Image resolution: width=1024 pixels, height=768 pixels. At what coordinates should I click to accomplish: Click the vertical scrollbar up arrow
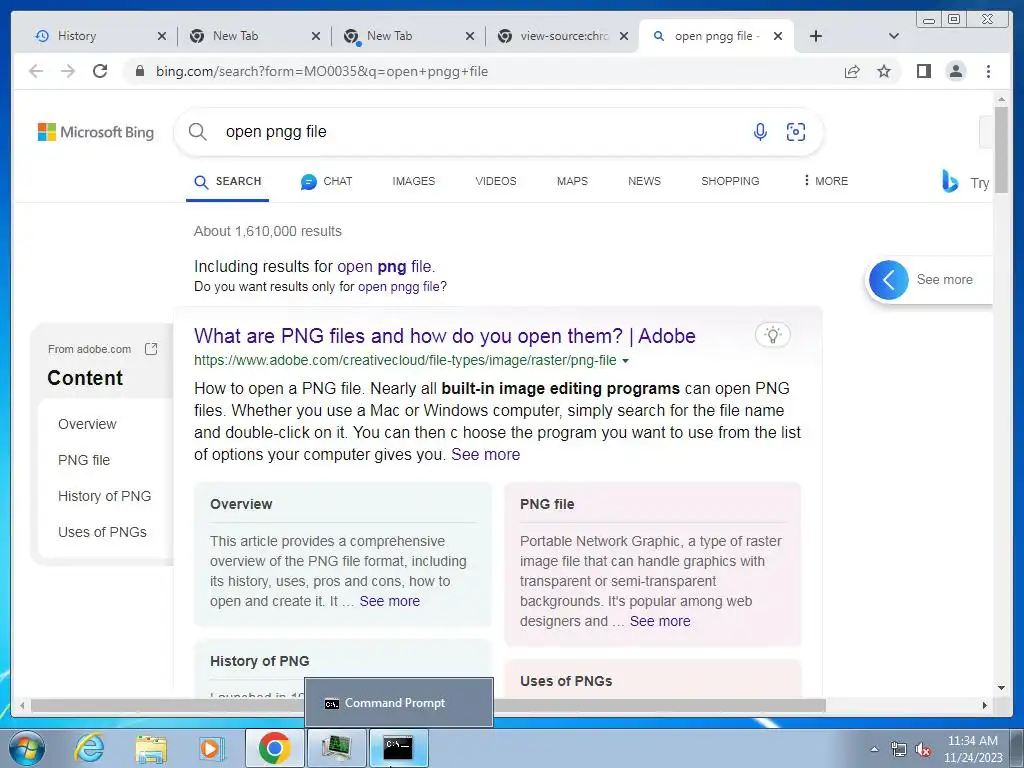point(1001,100)
